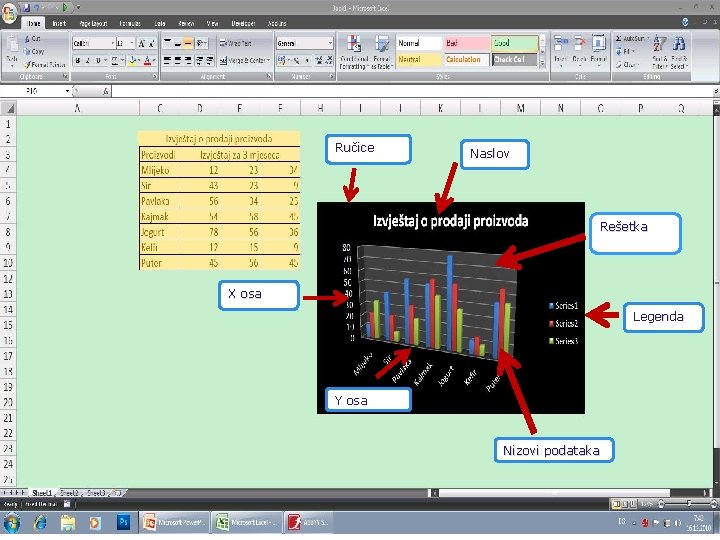Open the Alignment dialog launcher
The height and width of the screenshot is (540, 720).
pos(270,77)
